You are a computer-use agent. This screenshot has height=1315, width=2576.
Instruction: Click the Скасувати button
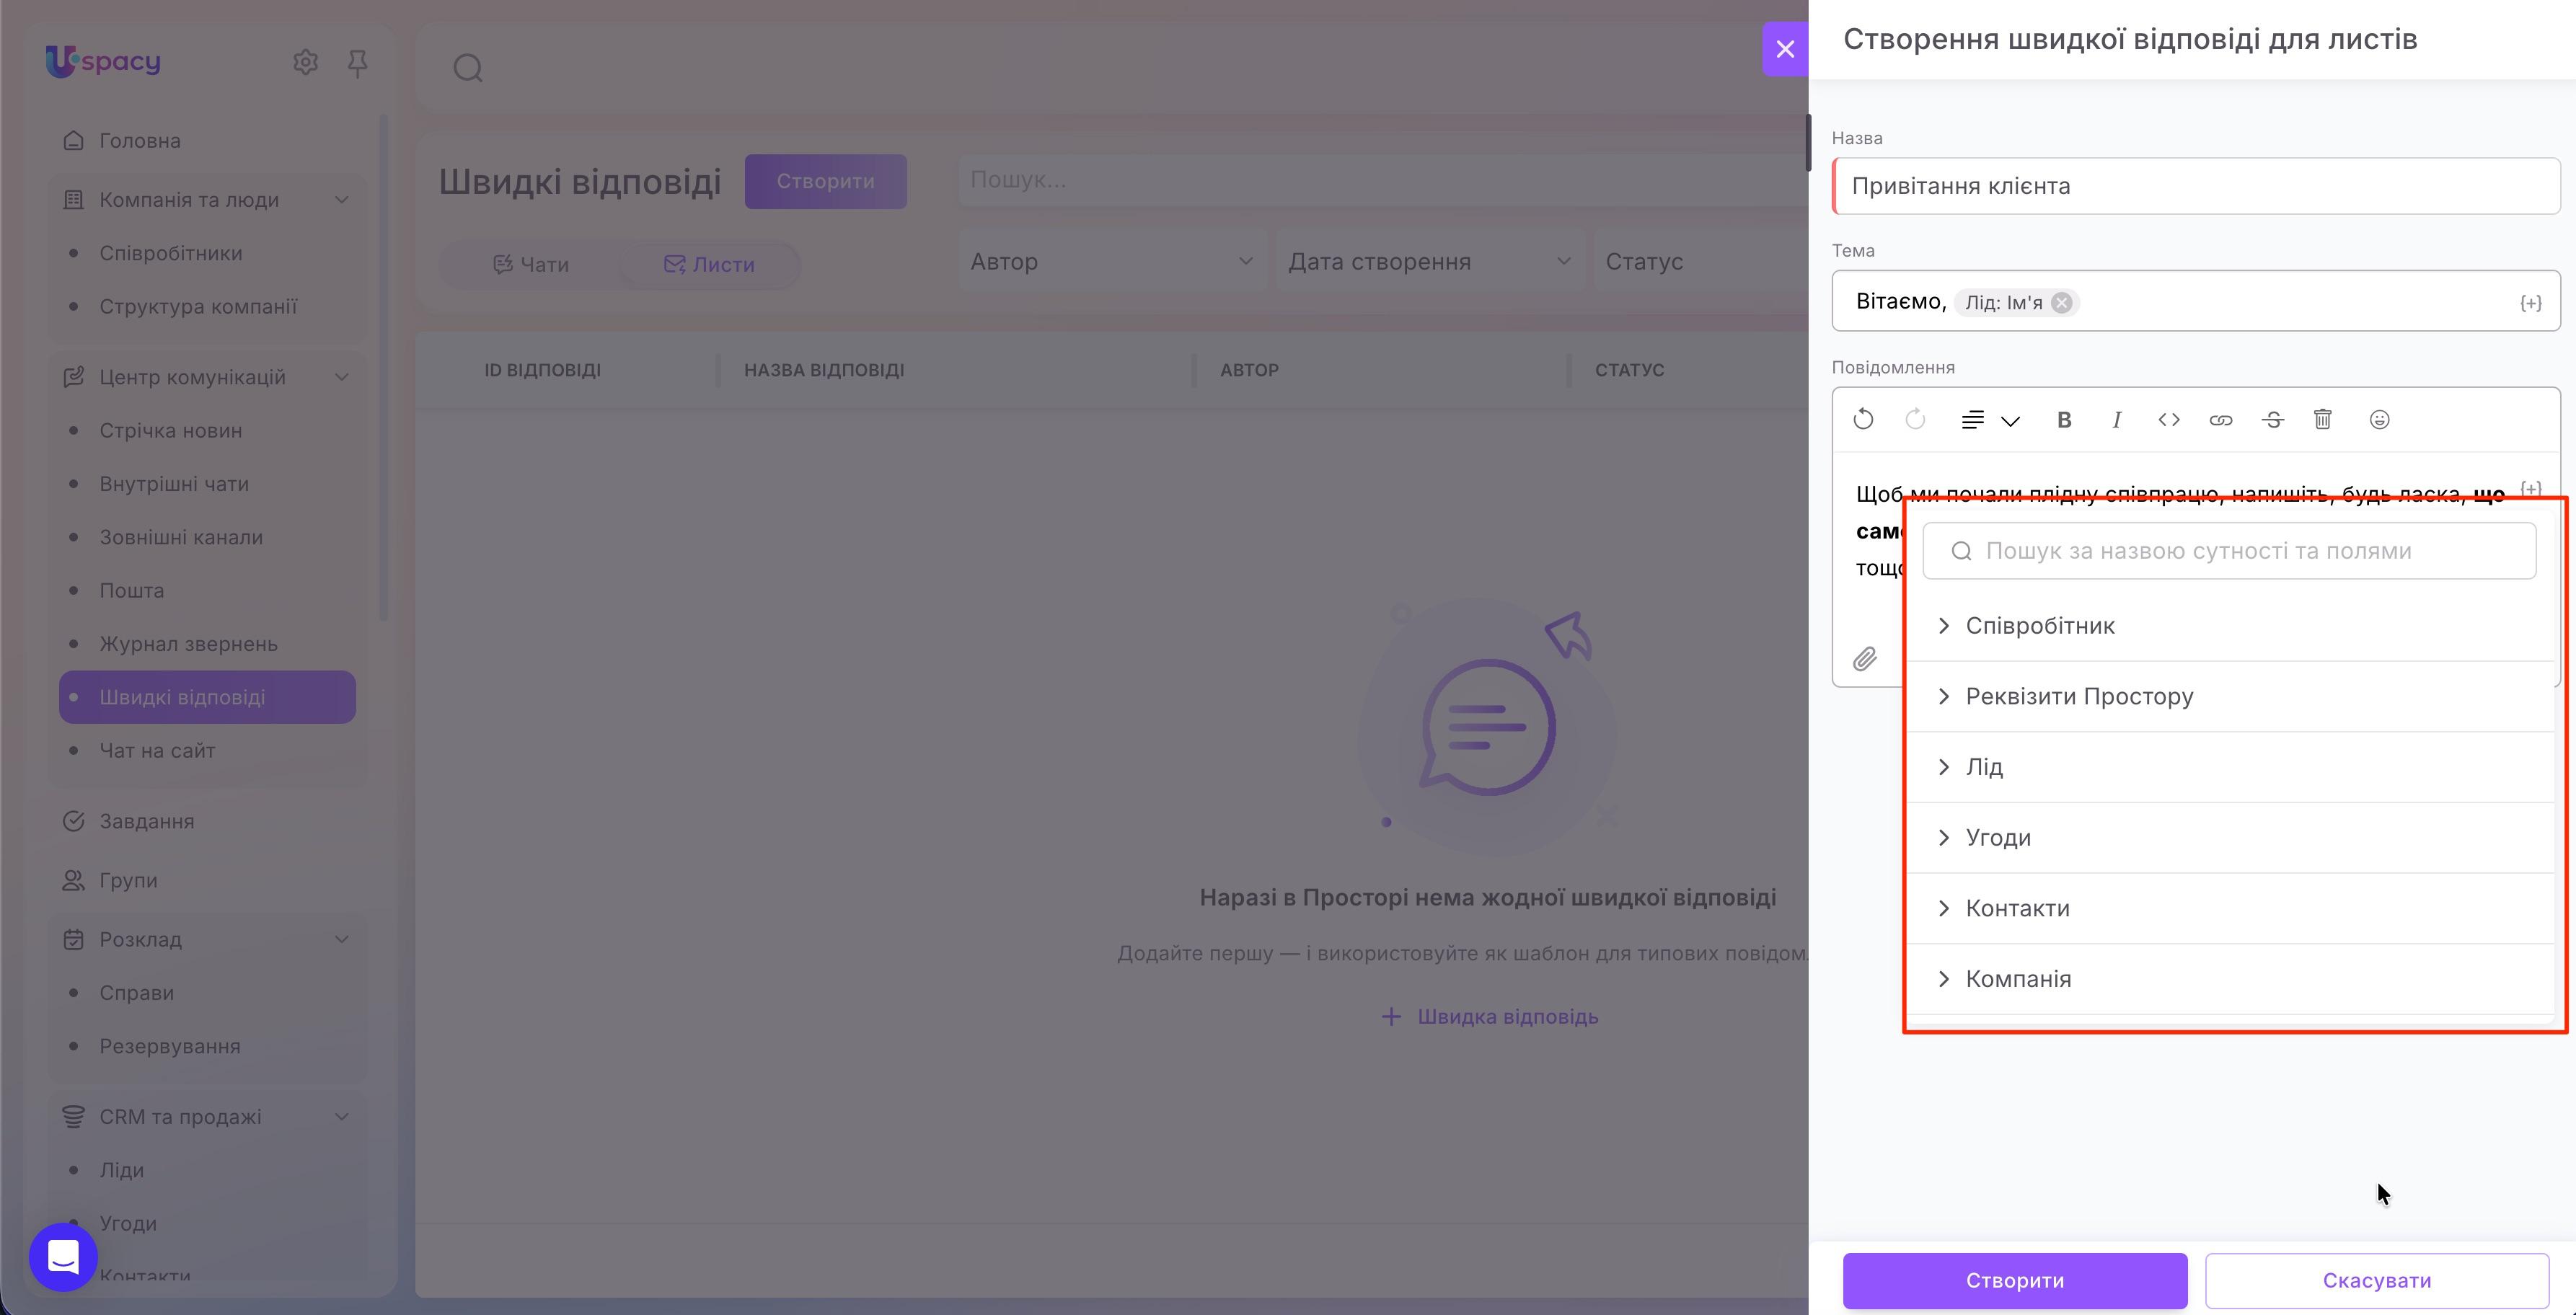[2377, 1281]
